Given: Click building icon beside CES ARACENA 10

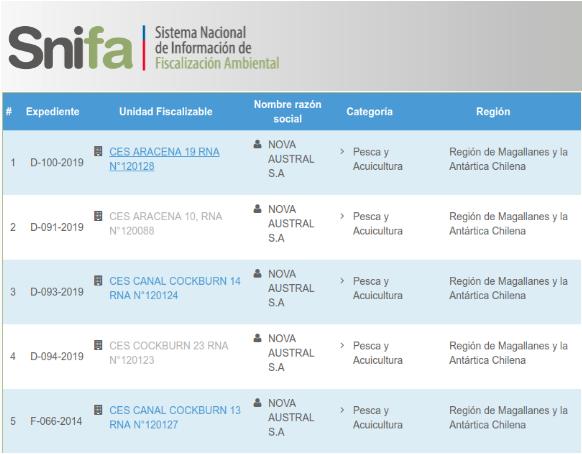Looking at the screenshot, I should point(98,216).
